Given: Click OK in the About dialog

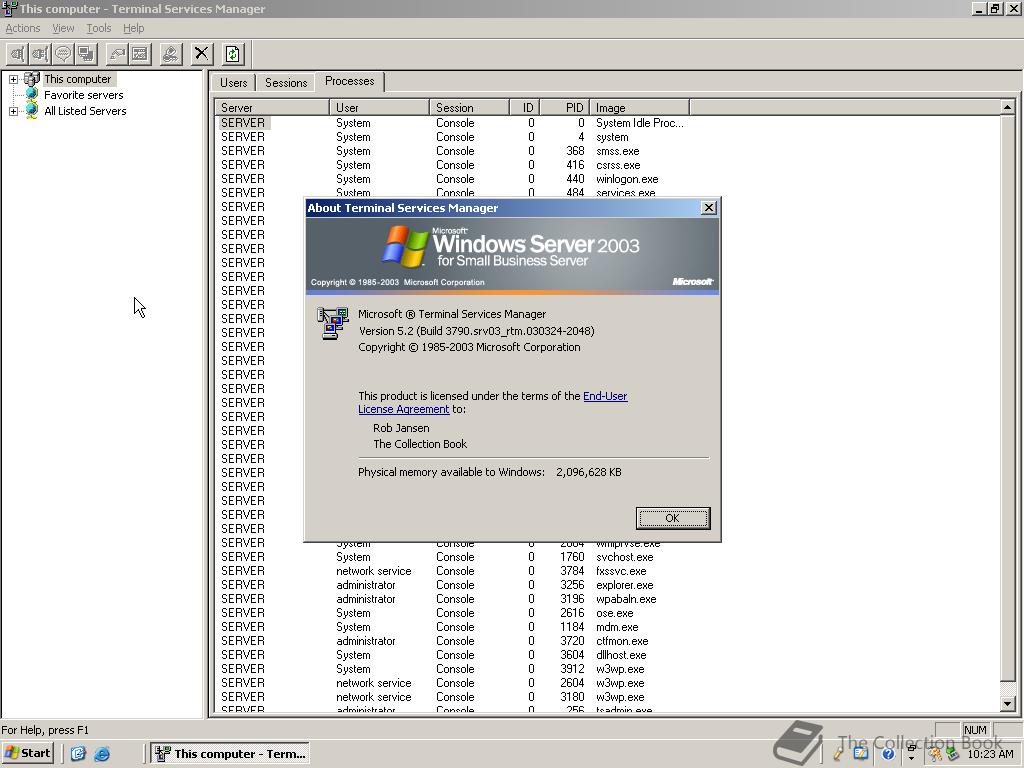Looking at the screenshot, I should tap(673, 518).
